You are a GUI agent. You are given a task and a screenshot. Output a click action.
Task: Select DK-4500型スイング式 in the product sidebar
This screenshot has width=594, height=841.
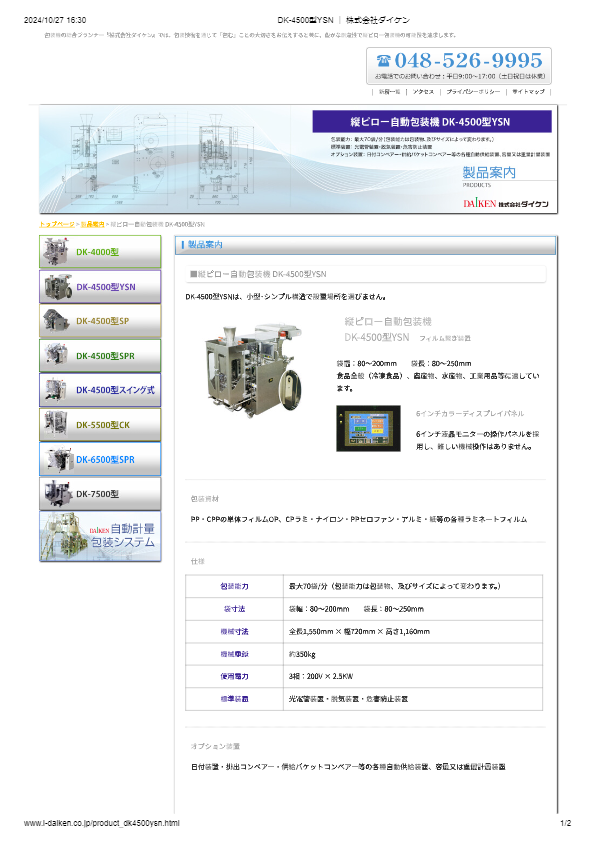pyautogui.click(x=100, y=390)
